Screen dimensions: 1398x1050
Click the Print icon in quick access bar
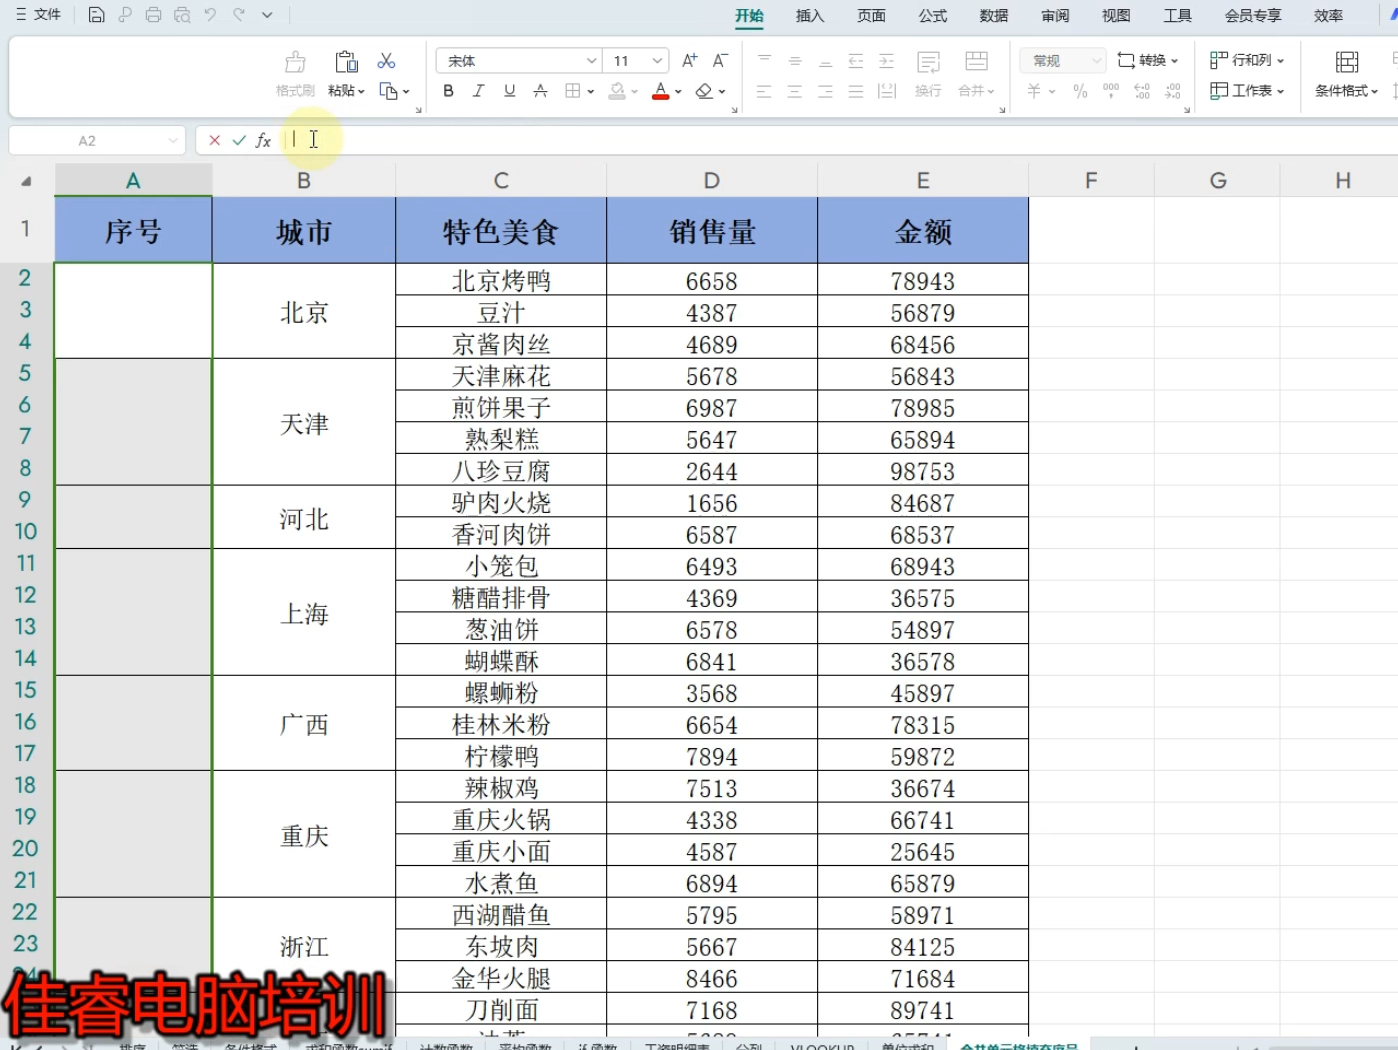[x=153, y=15]
